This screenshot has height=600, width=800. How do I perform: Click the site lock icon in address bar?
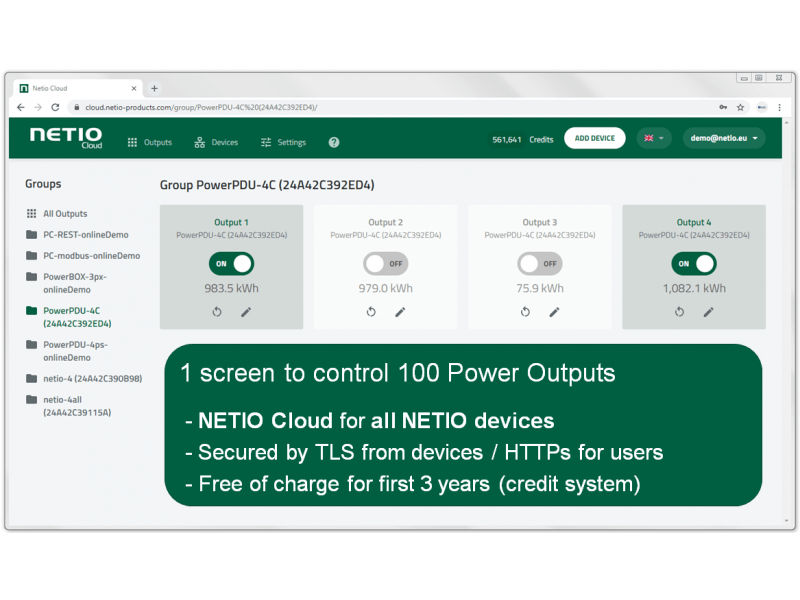pyautogui.click(x=77, y=107)
